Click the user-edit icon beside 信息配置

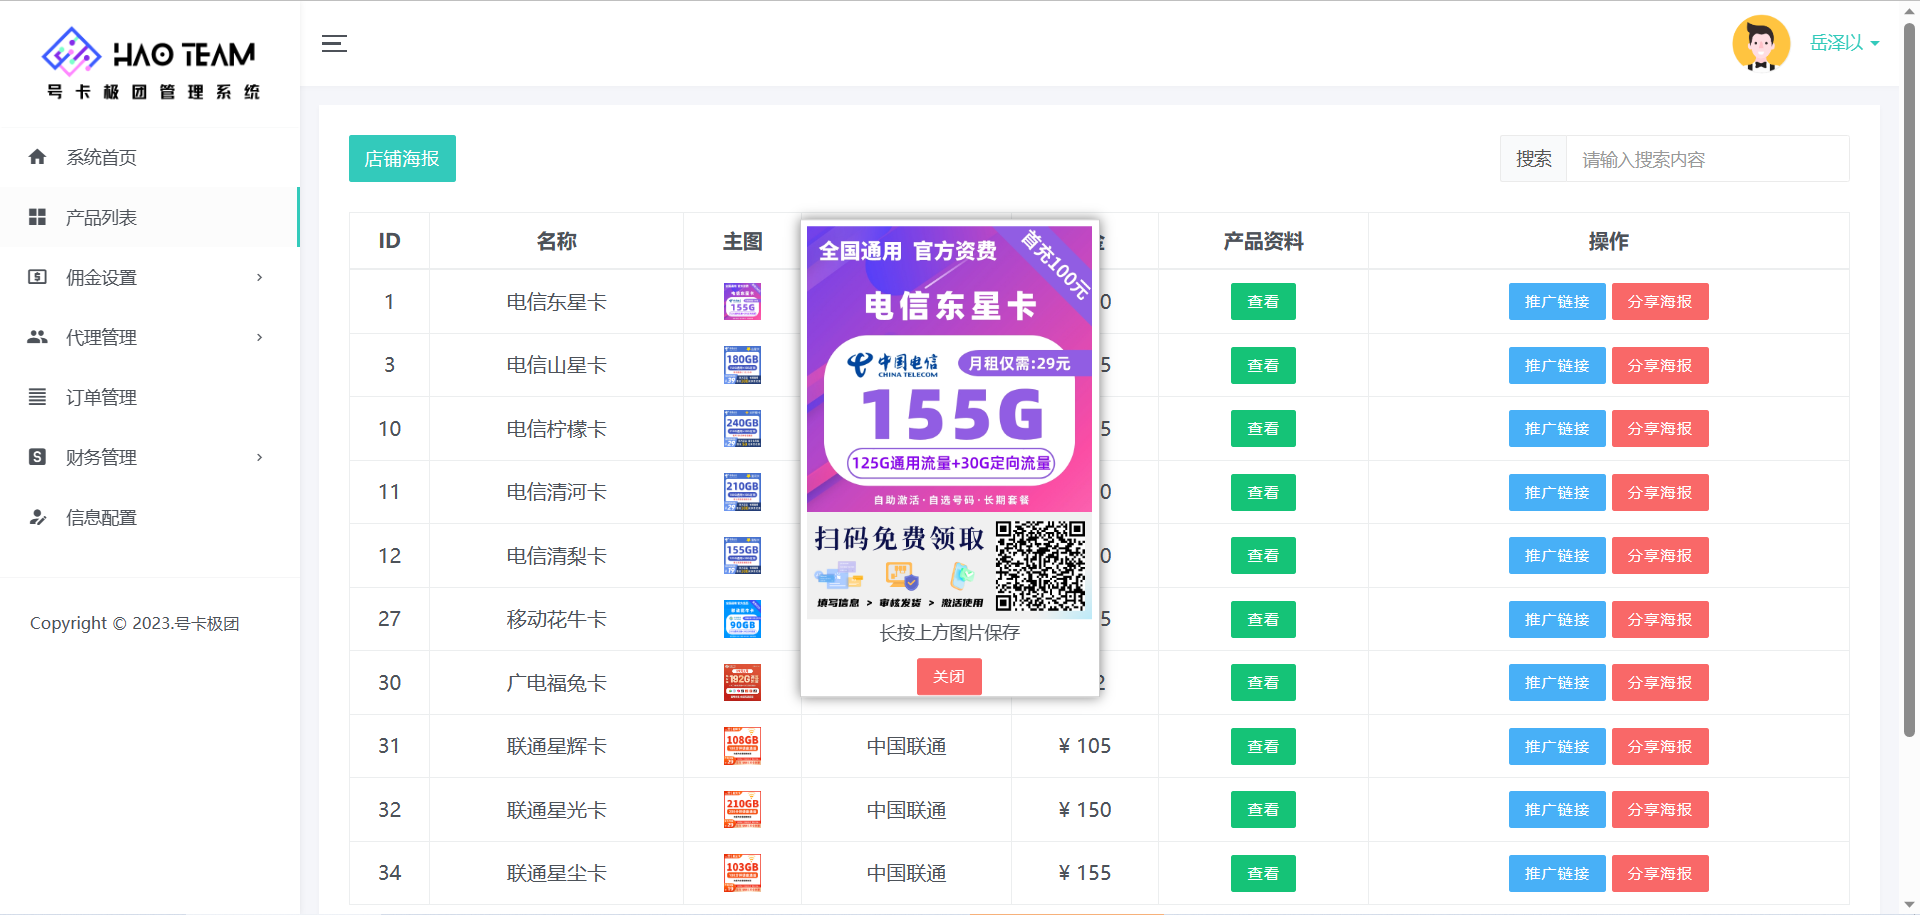[x=37, y=517]
